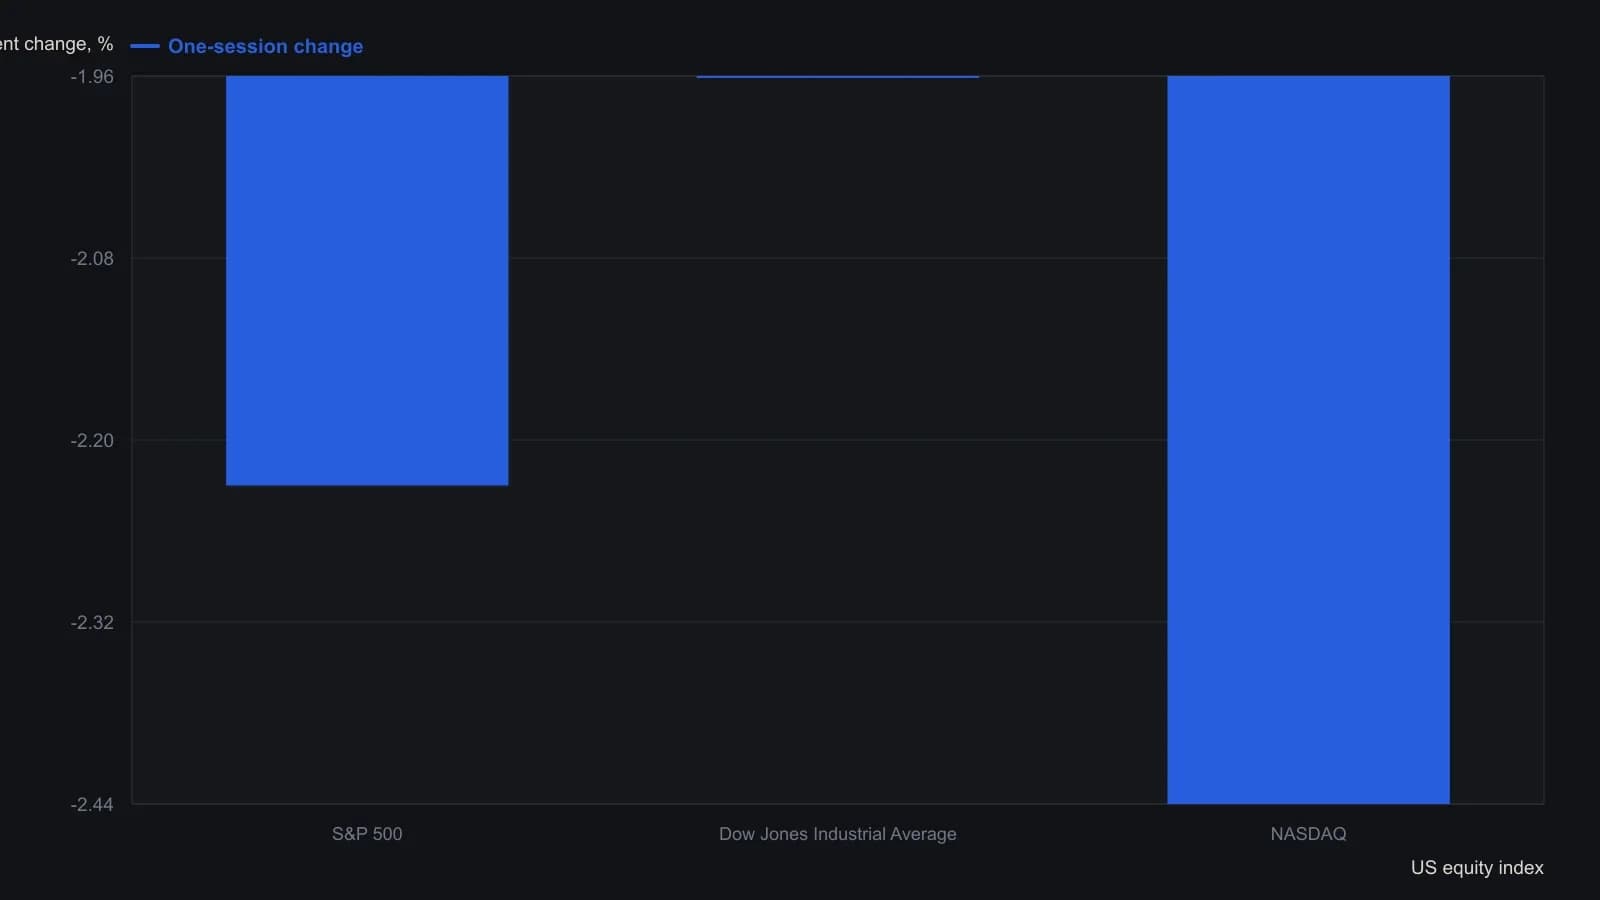Click the US equity index axis title
The height and width of the screenshot is (900, 1600).
point(1477,868)
